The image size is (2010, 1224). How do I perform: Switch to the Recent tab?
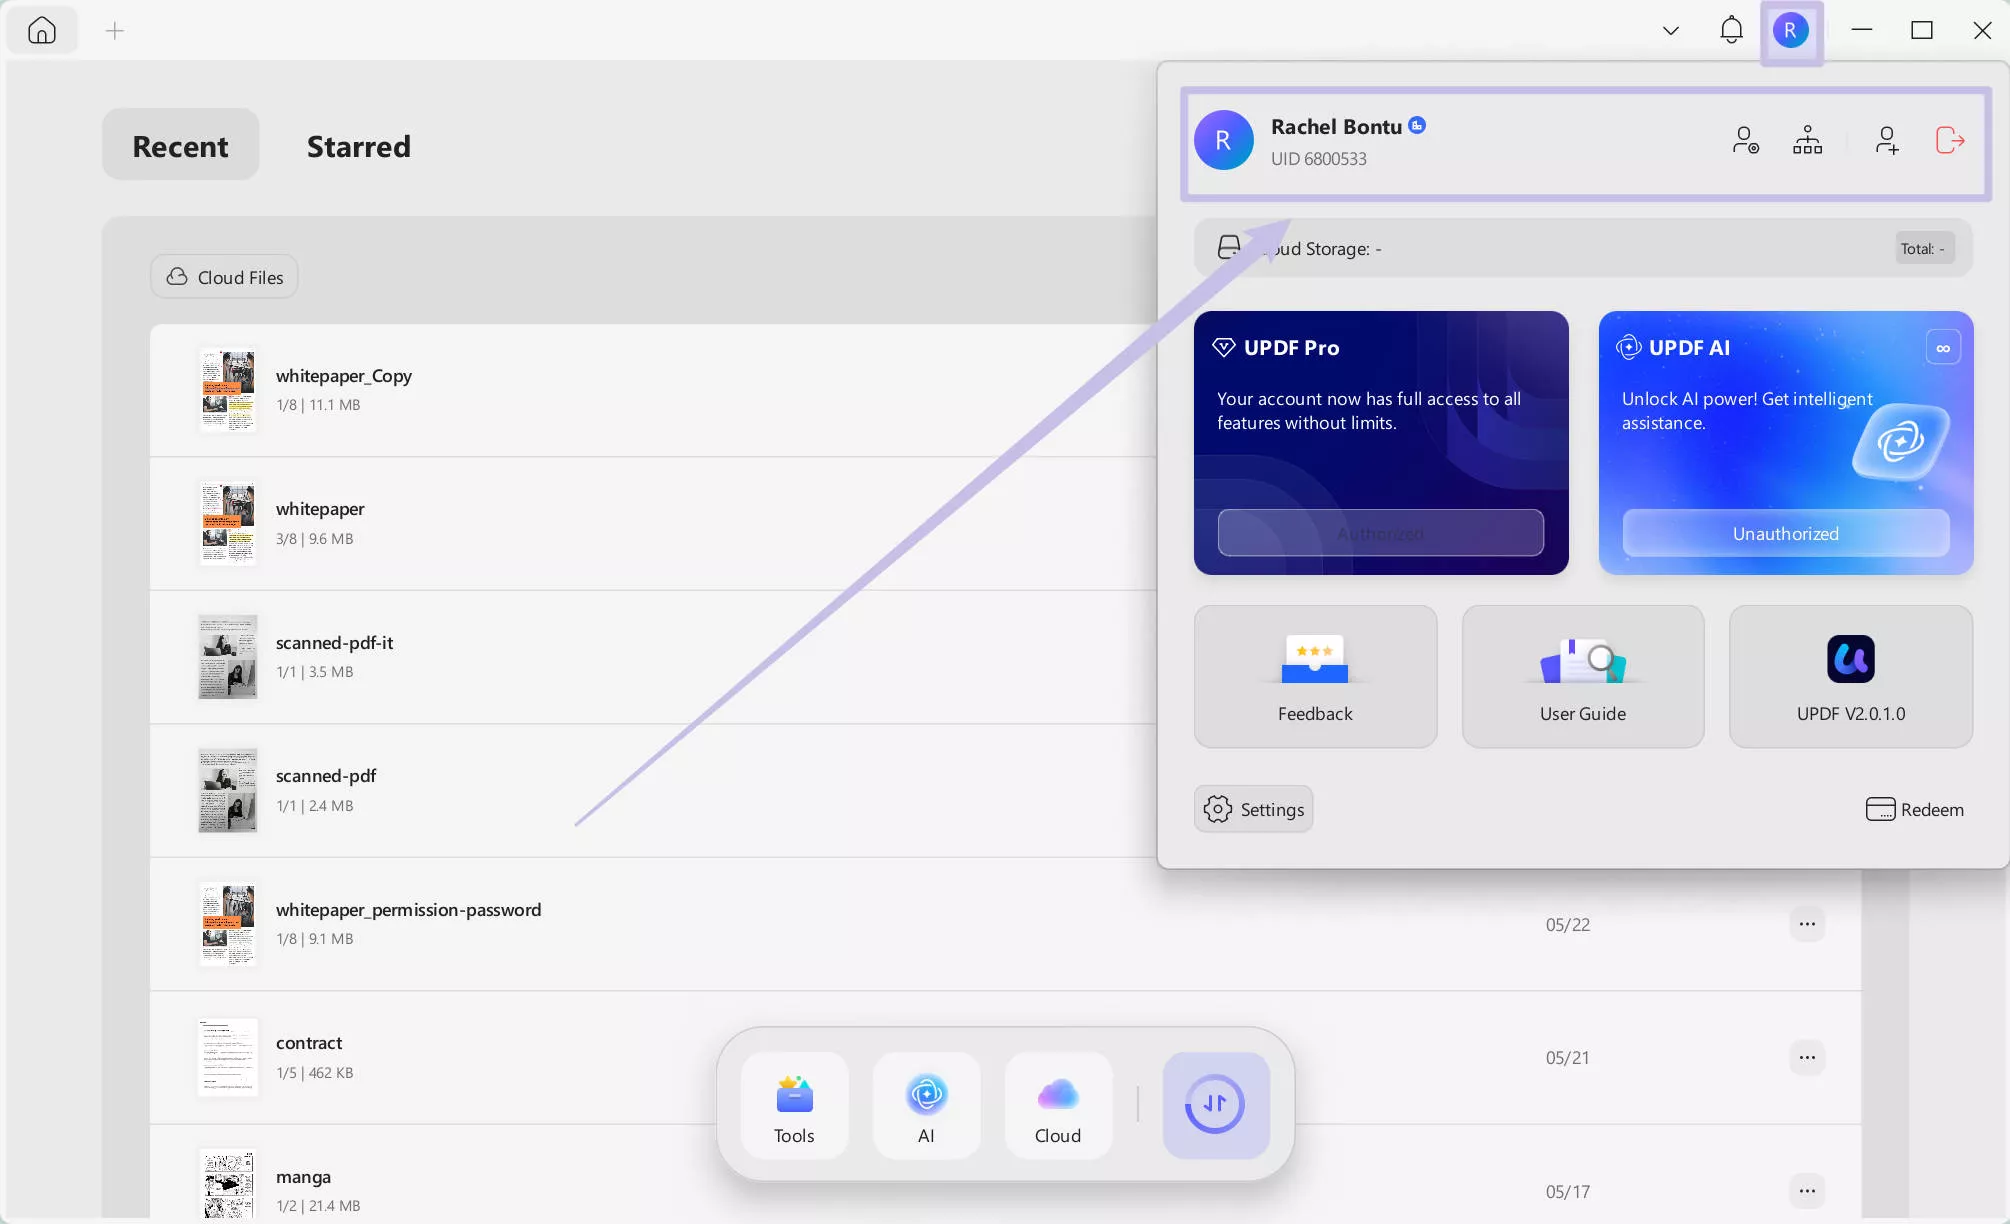180,145
